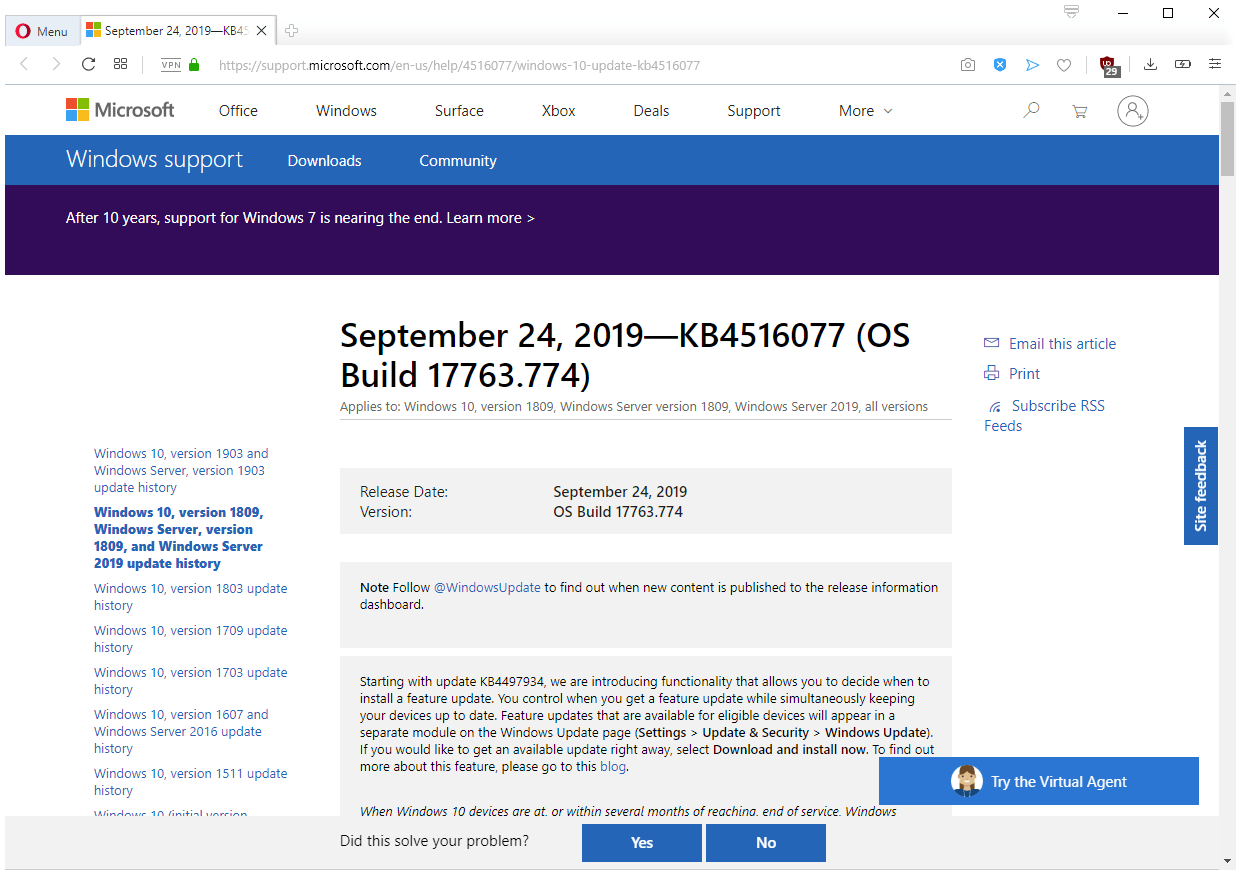This screenshot has height=876, width=1241.
Task: Click the Applies to Windows 10 line
Action: tap(634, 407)
